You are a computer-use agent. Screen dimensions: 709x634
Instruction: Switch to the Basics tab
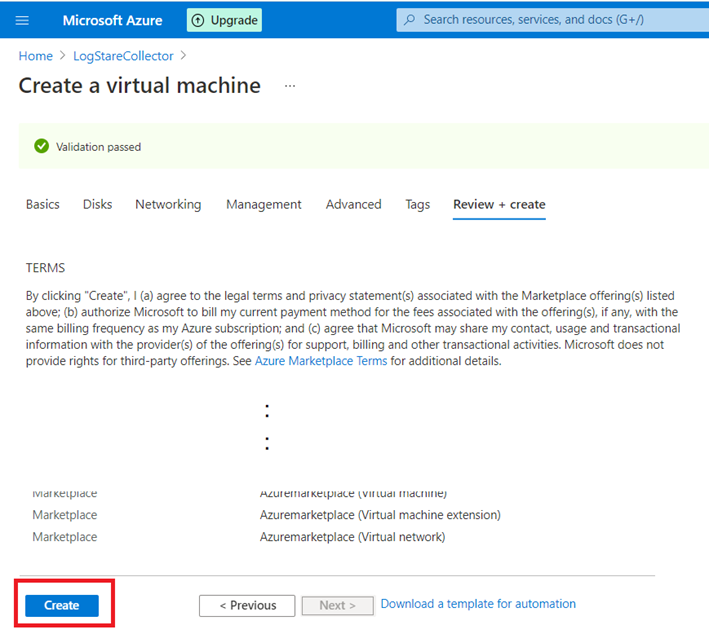pos(43,204)
